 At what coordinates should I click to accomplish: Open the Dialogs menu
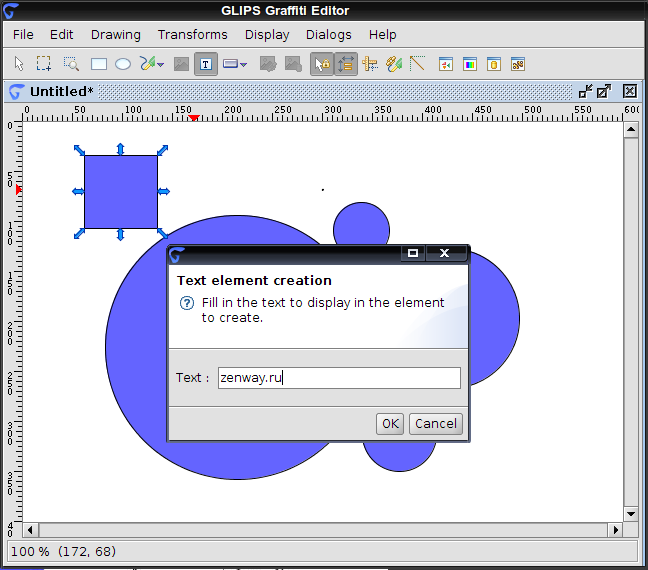click(329, 35)
